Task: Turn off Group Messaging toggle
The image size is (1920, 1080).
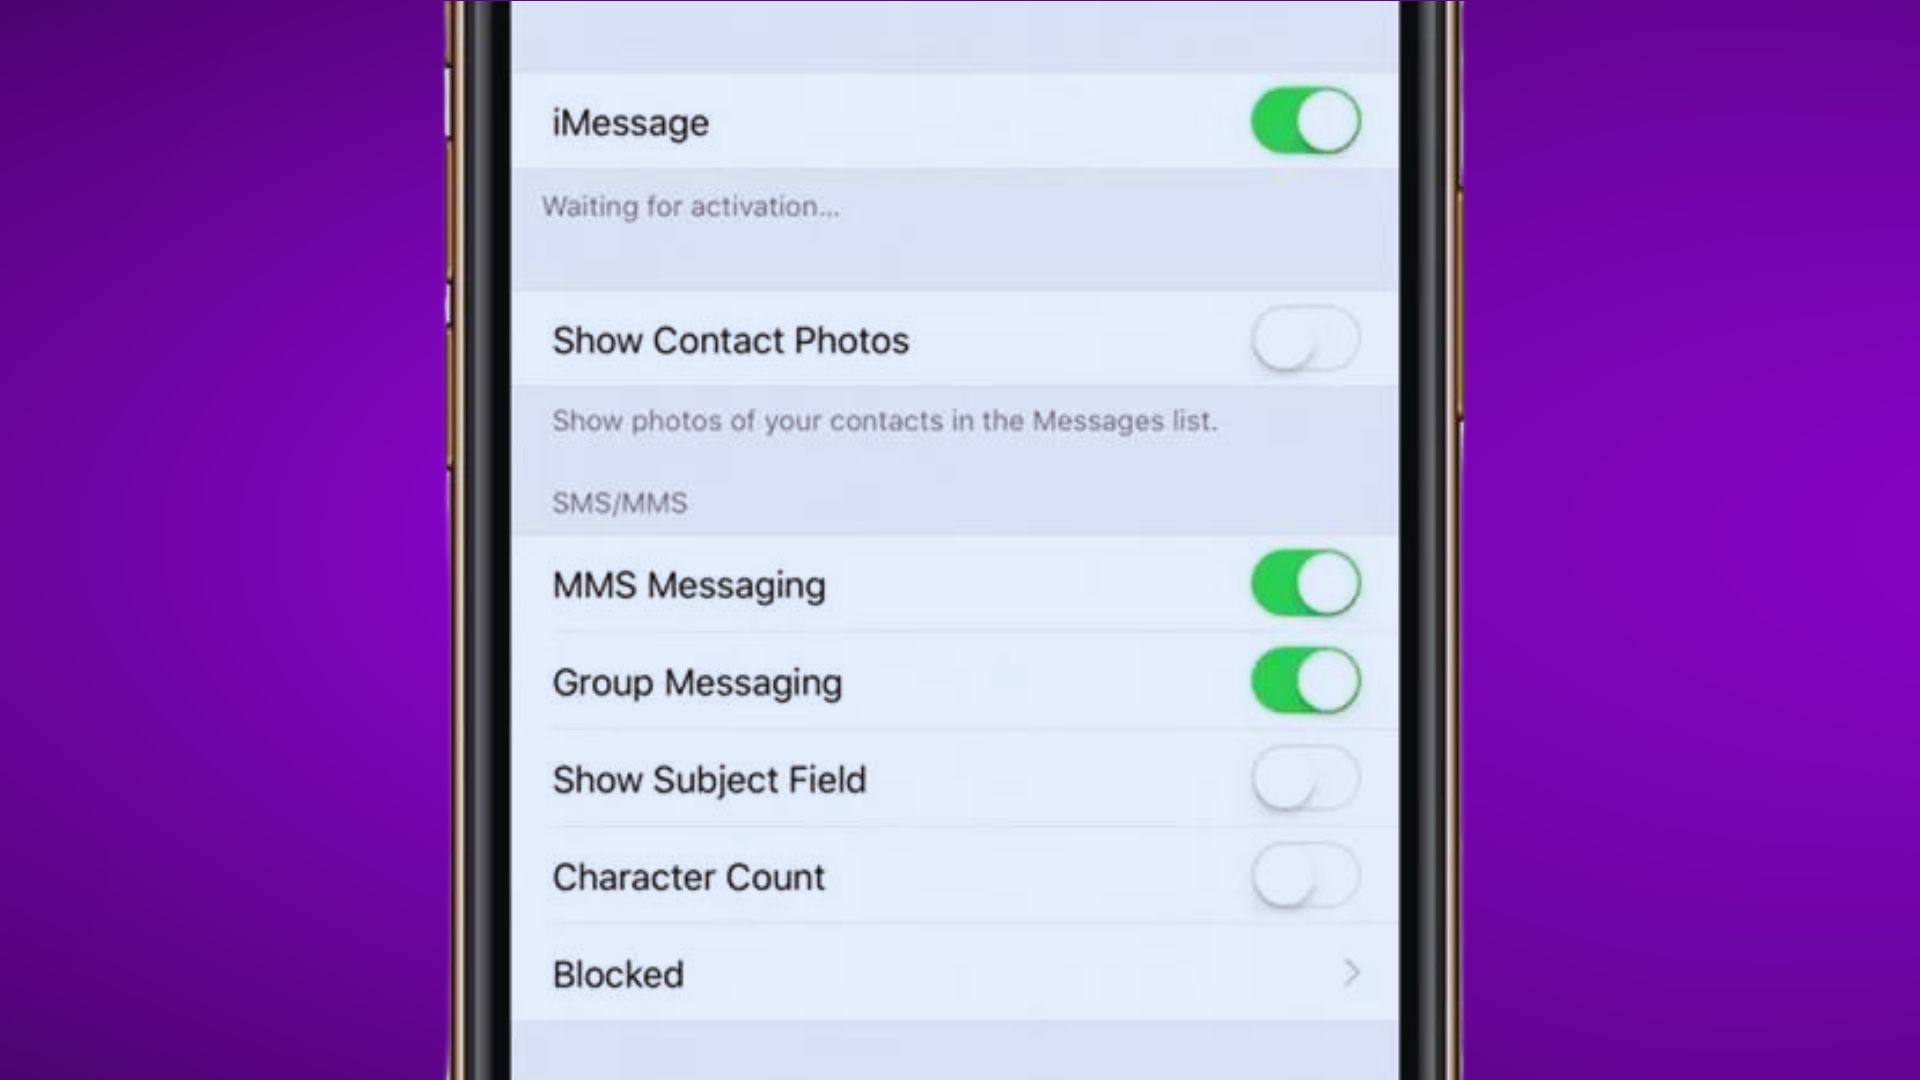Action: point(1305,682)
